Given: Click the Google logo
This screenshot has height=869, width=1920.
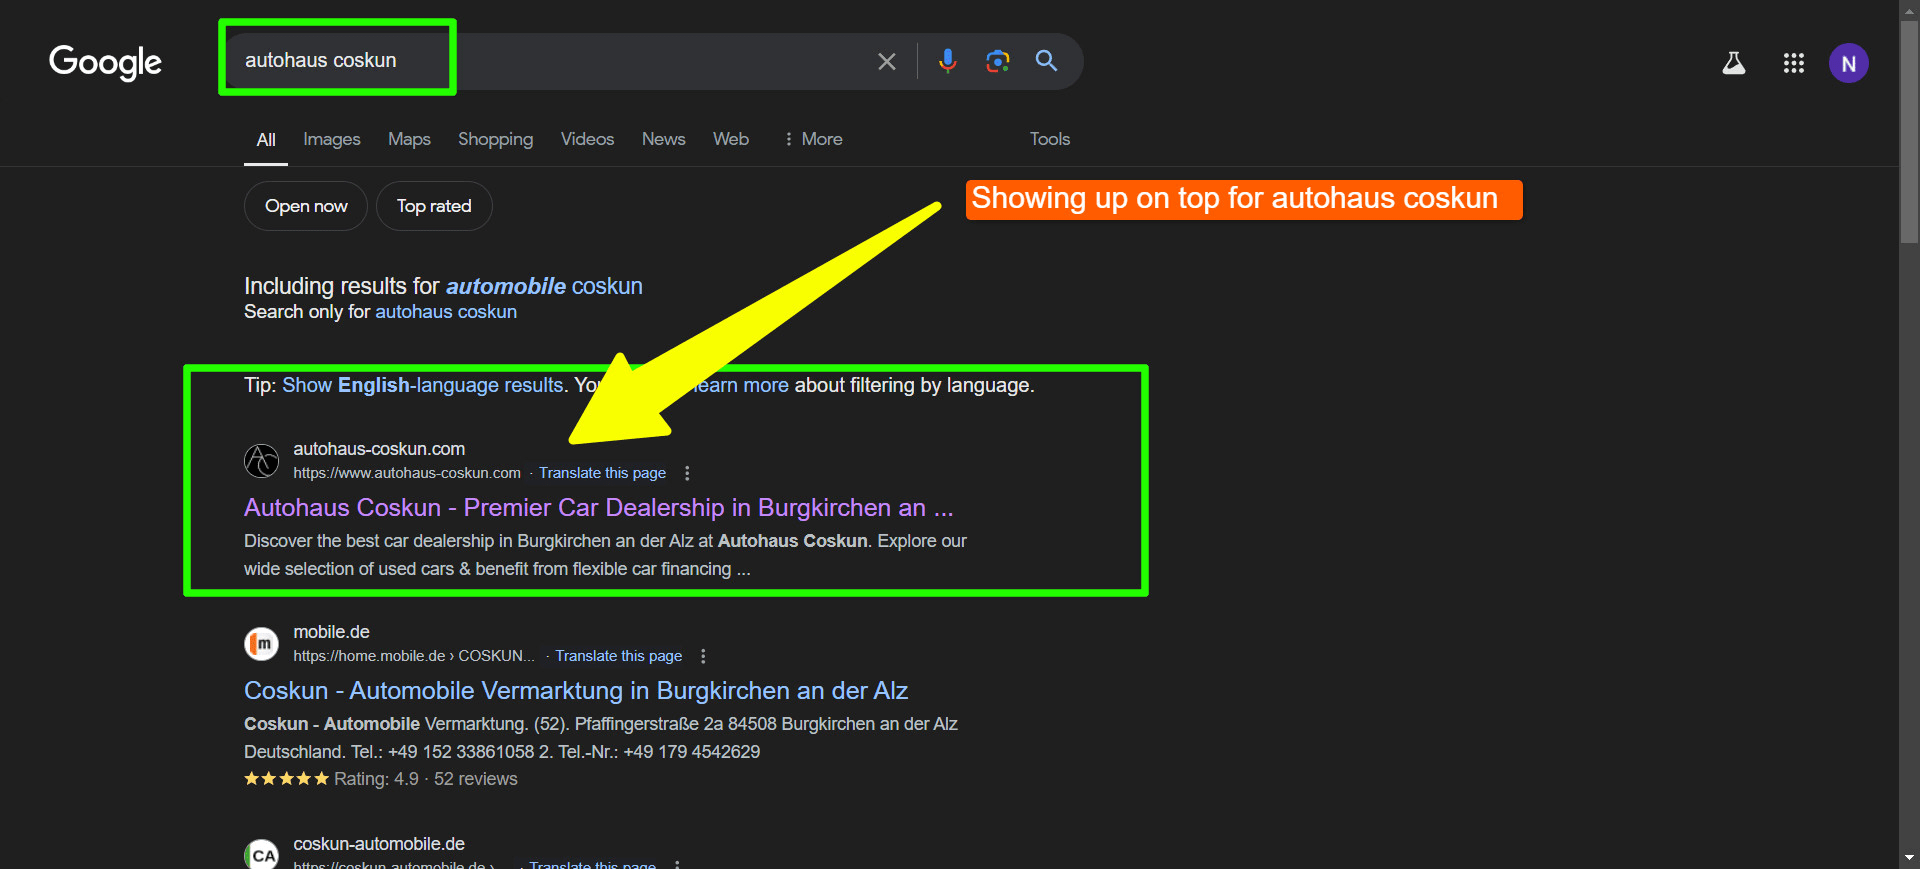Looking at the screenshot, I should (105, 62).
